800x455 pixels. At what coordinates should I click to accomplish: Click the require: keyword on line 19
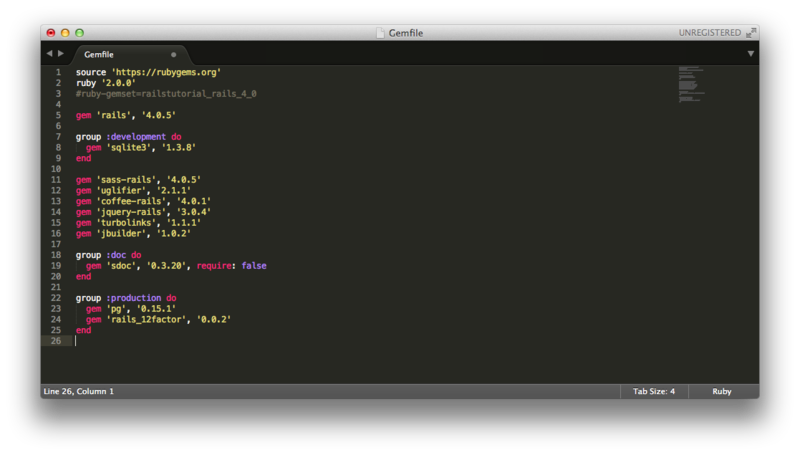point(216,266)
